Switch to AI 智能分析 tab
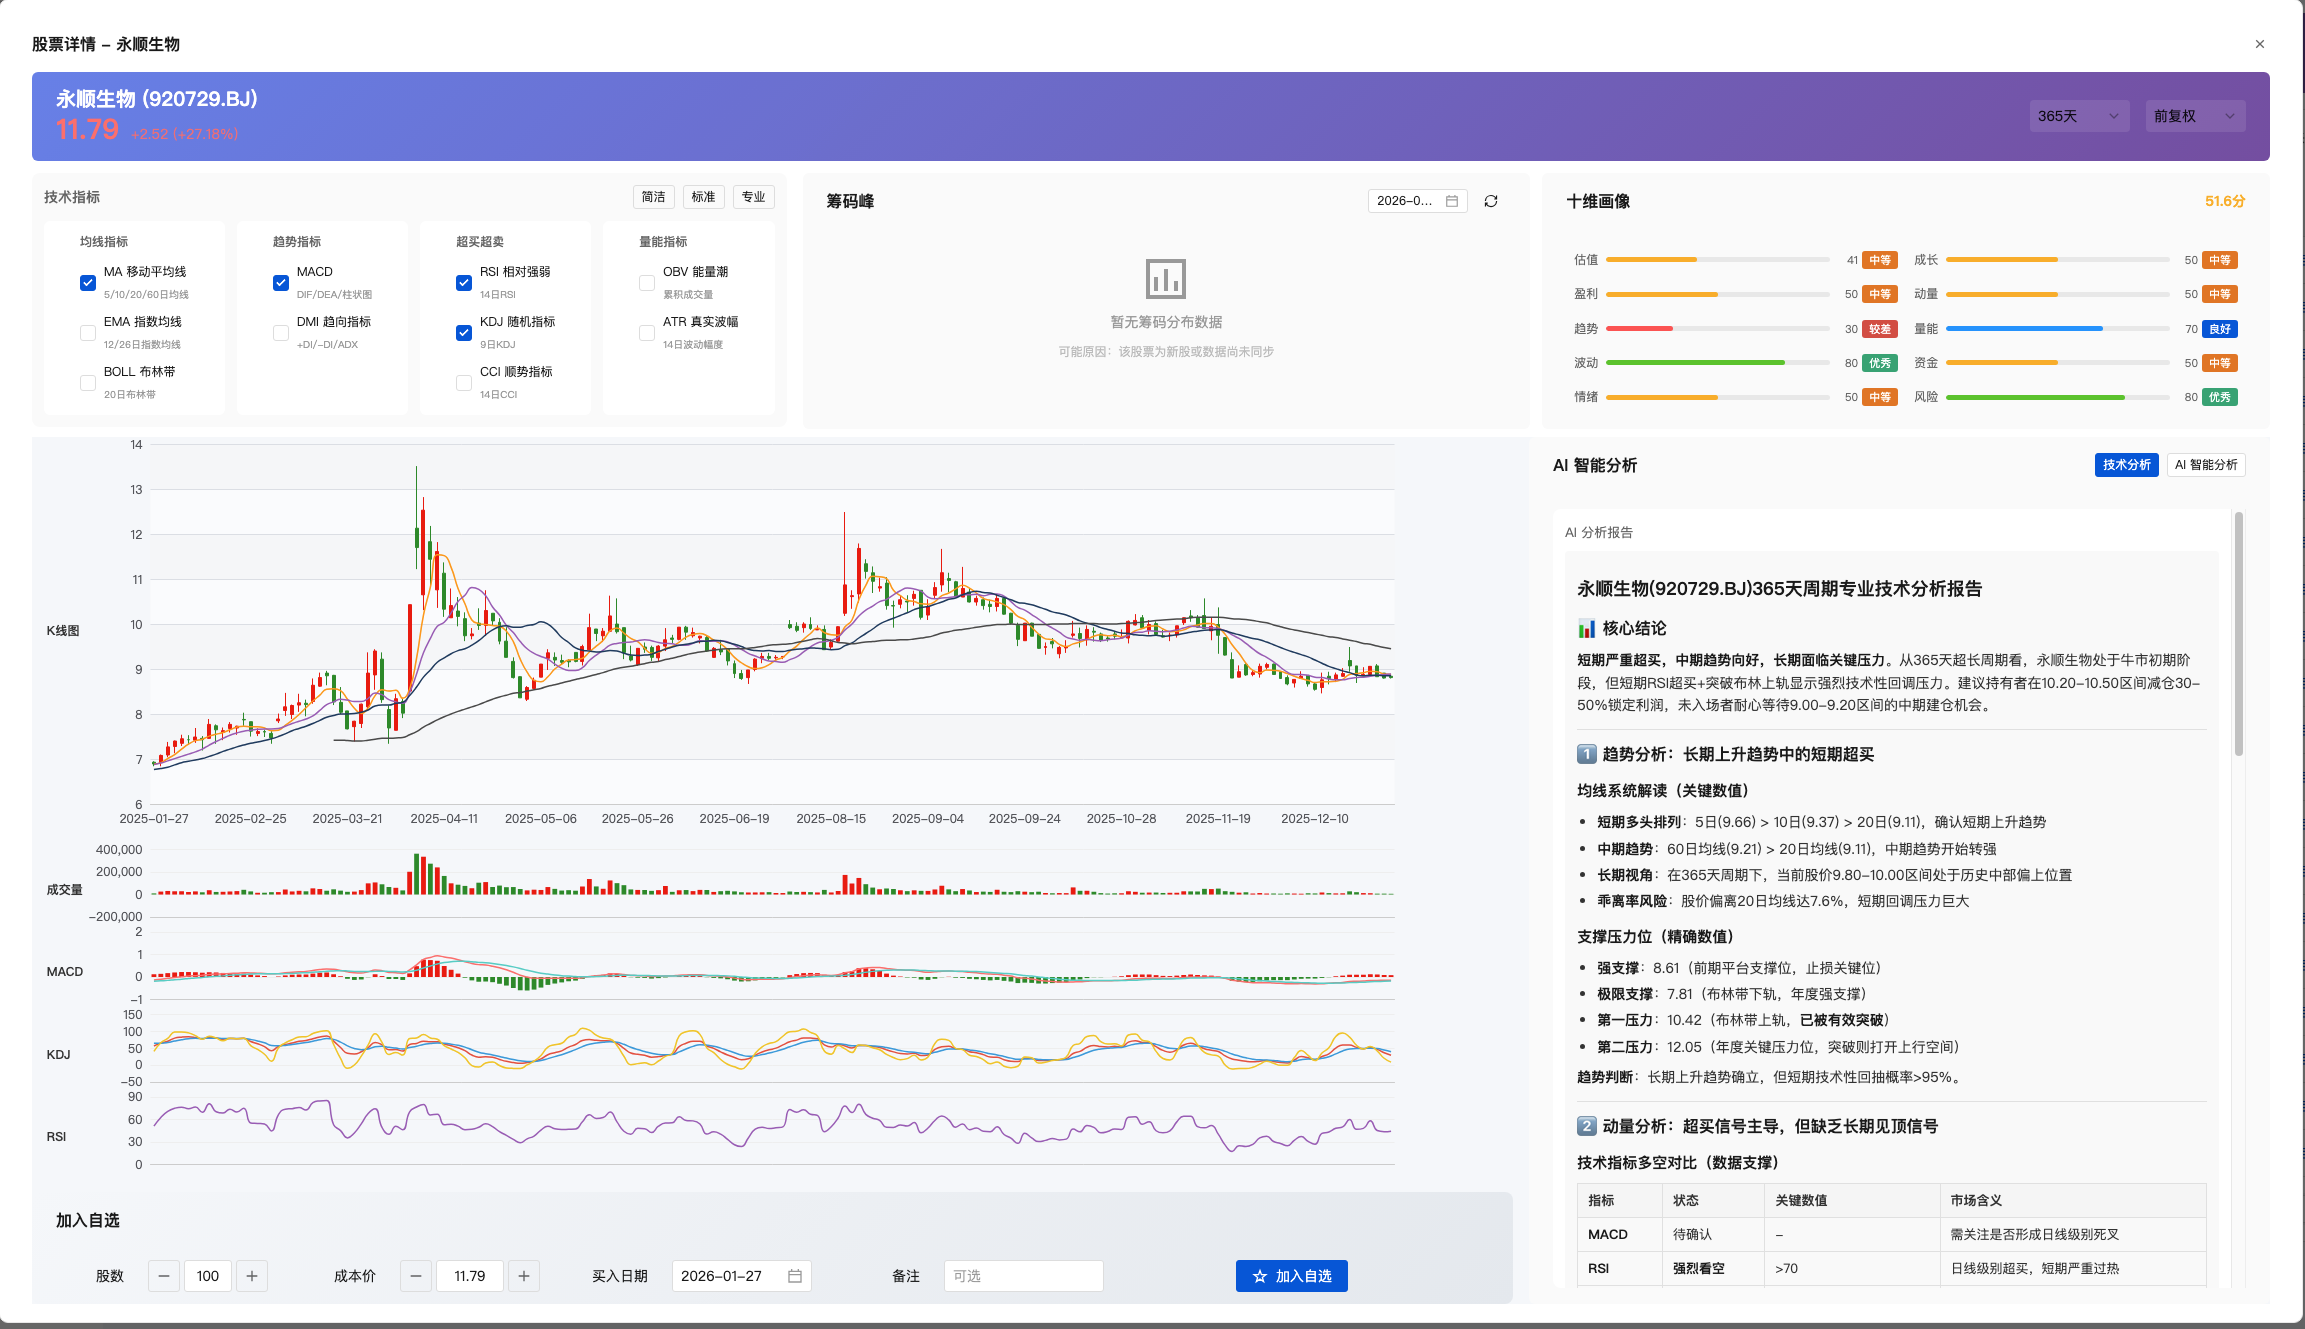 point(2206,465)
